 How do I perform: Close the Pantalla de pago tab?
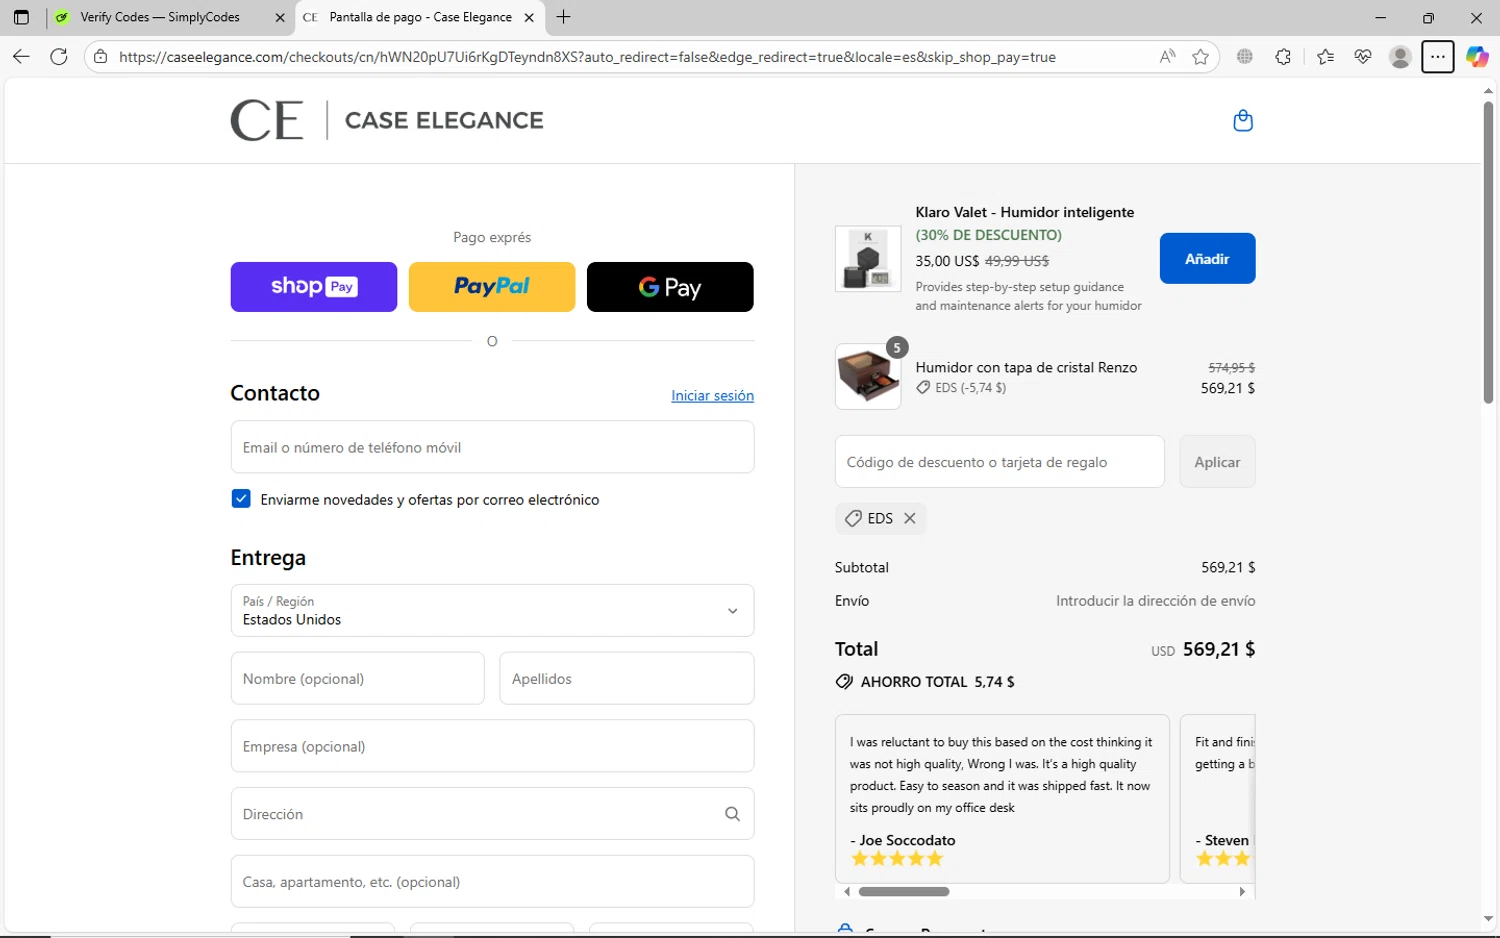(x=529, y=17)
